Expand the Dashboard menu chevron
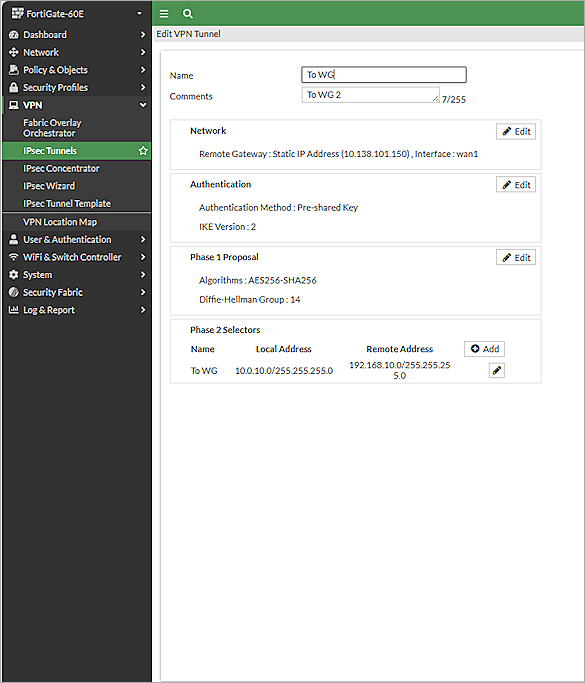The width and height of the screenshot is (585, 683). (x=142, y=34)
